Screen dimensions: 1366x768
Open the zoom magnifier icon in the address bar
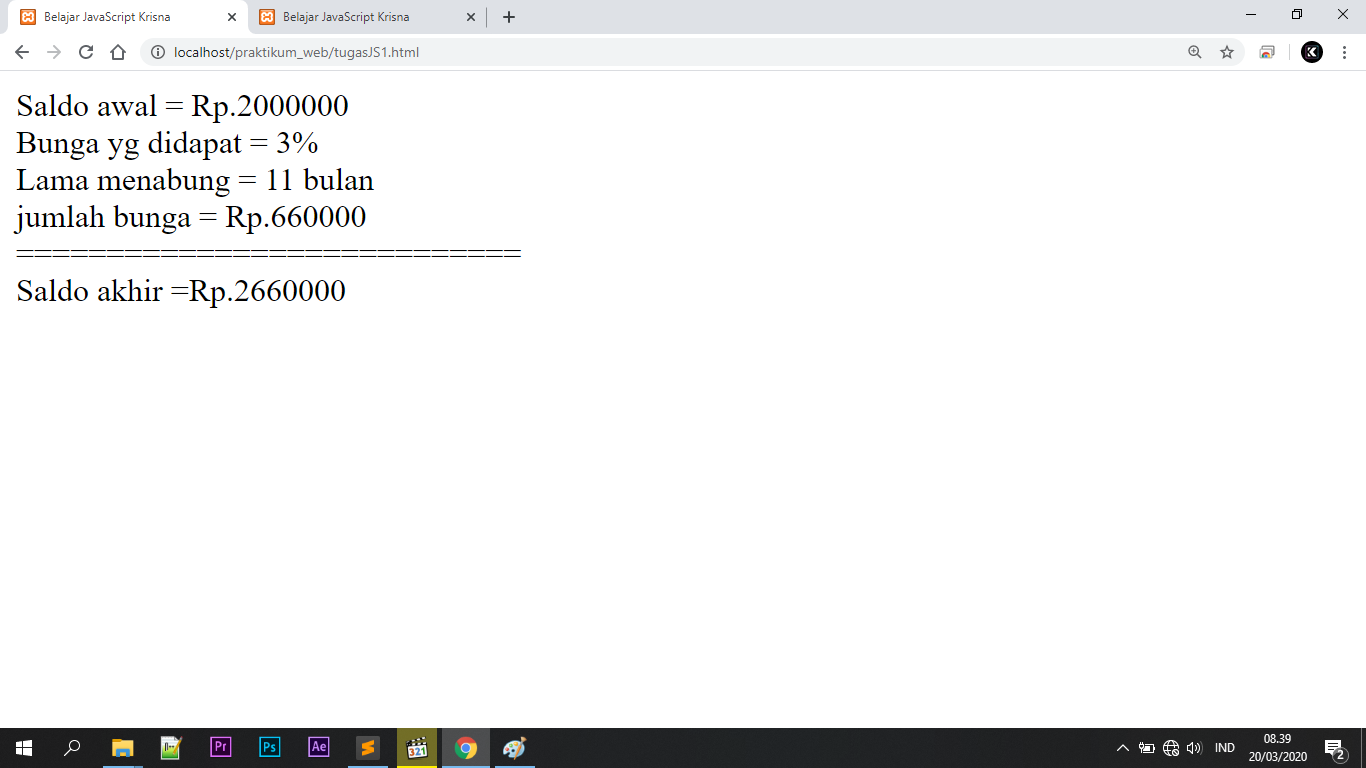coord(1195,52)
